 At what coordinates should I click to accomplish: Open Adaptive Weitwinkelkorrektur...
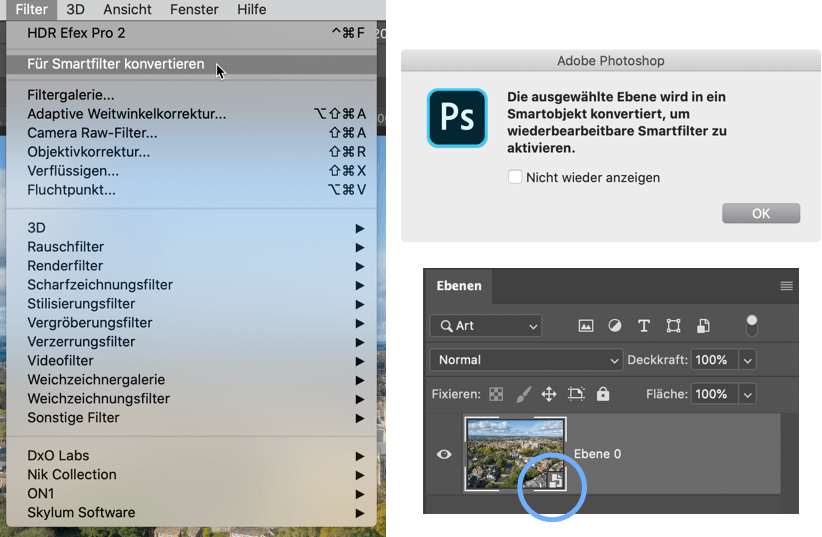(191, 114)
